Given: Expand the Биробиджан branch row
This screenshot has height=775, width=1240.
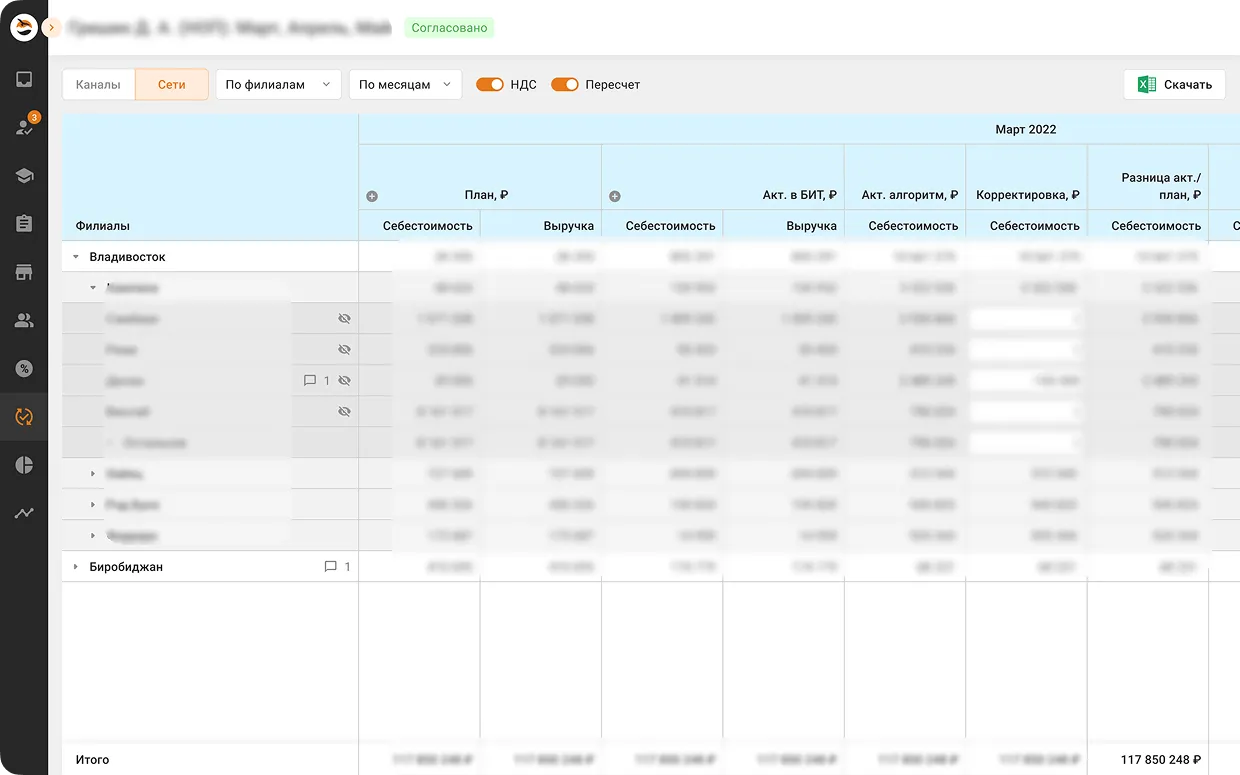Looking at the screenshot, I should point(76,567).
